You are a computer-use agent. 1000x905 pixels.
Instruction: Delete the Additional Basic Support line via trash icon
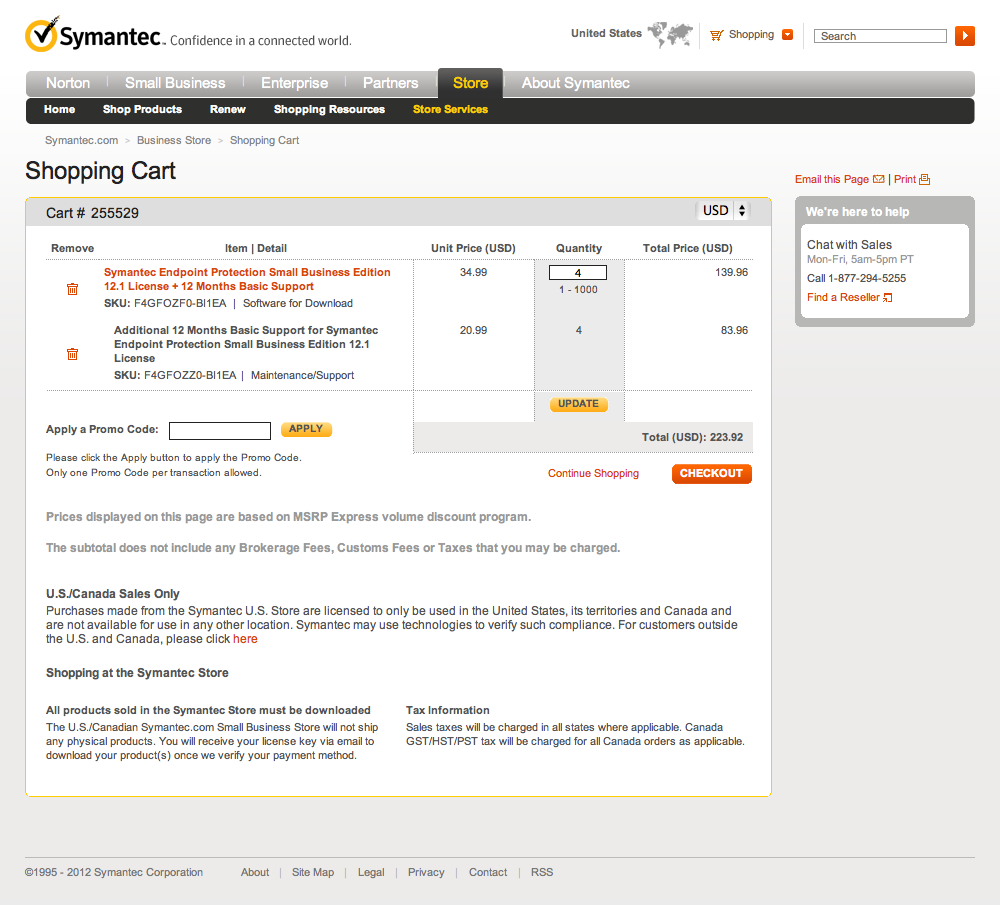point(72,353)
